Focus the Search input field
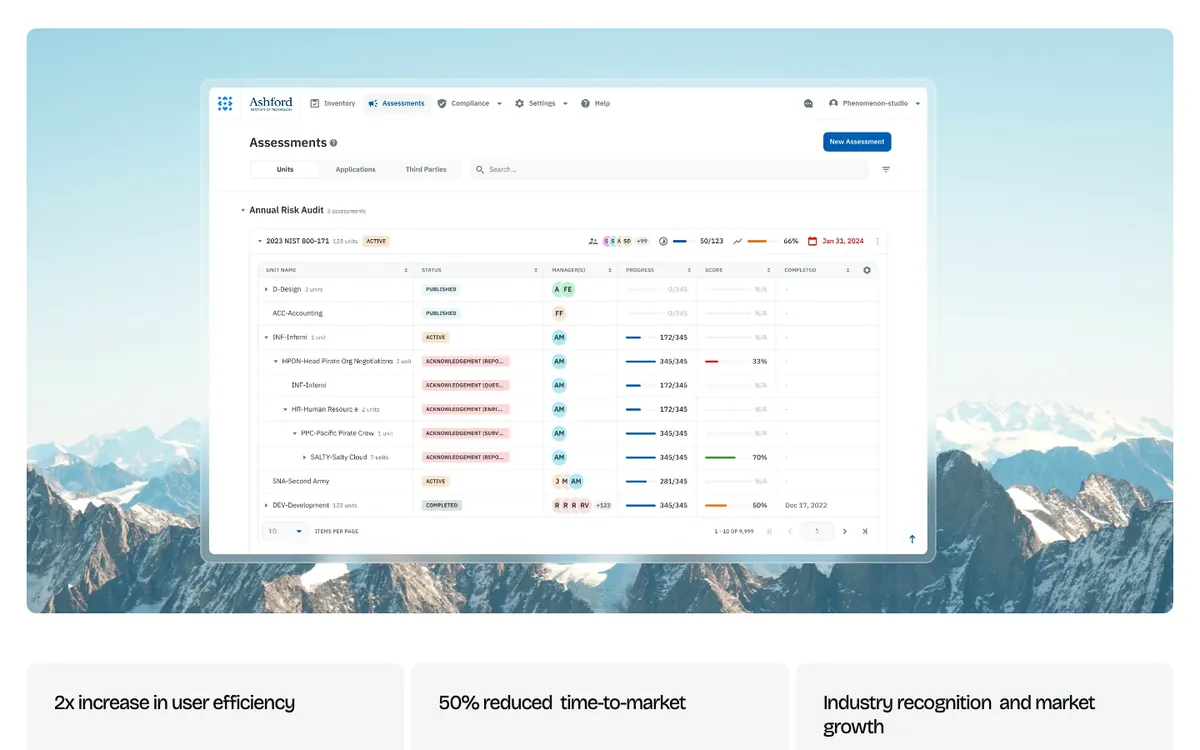This screenshot has height=750, width=1200. (x=670, y=170)
